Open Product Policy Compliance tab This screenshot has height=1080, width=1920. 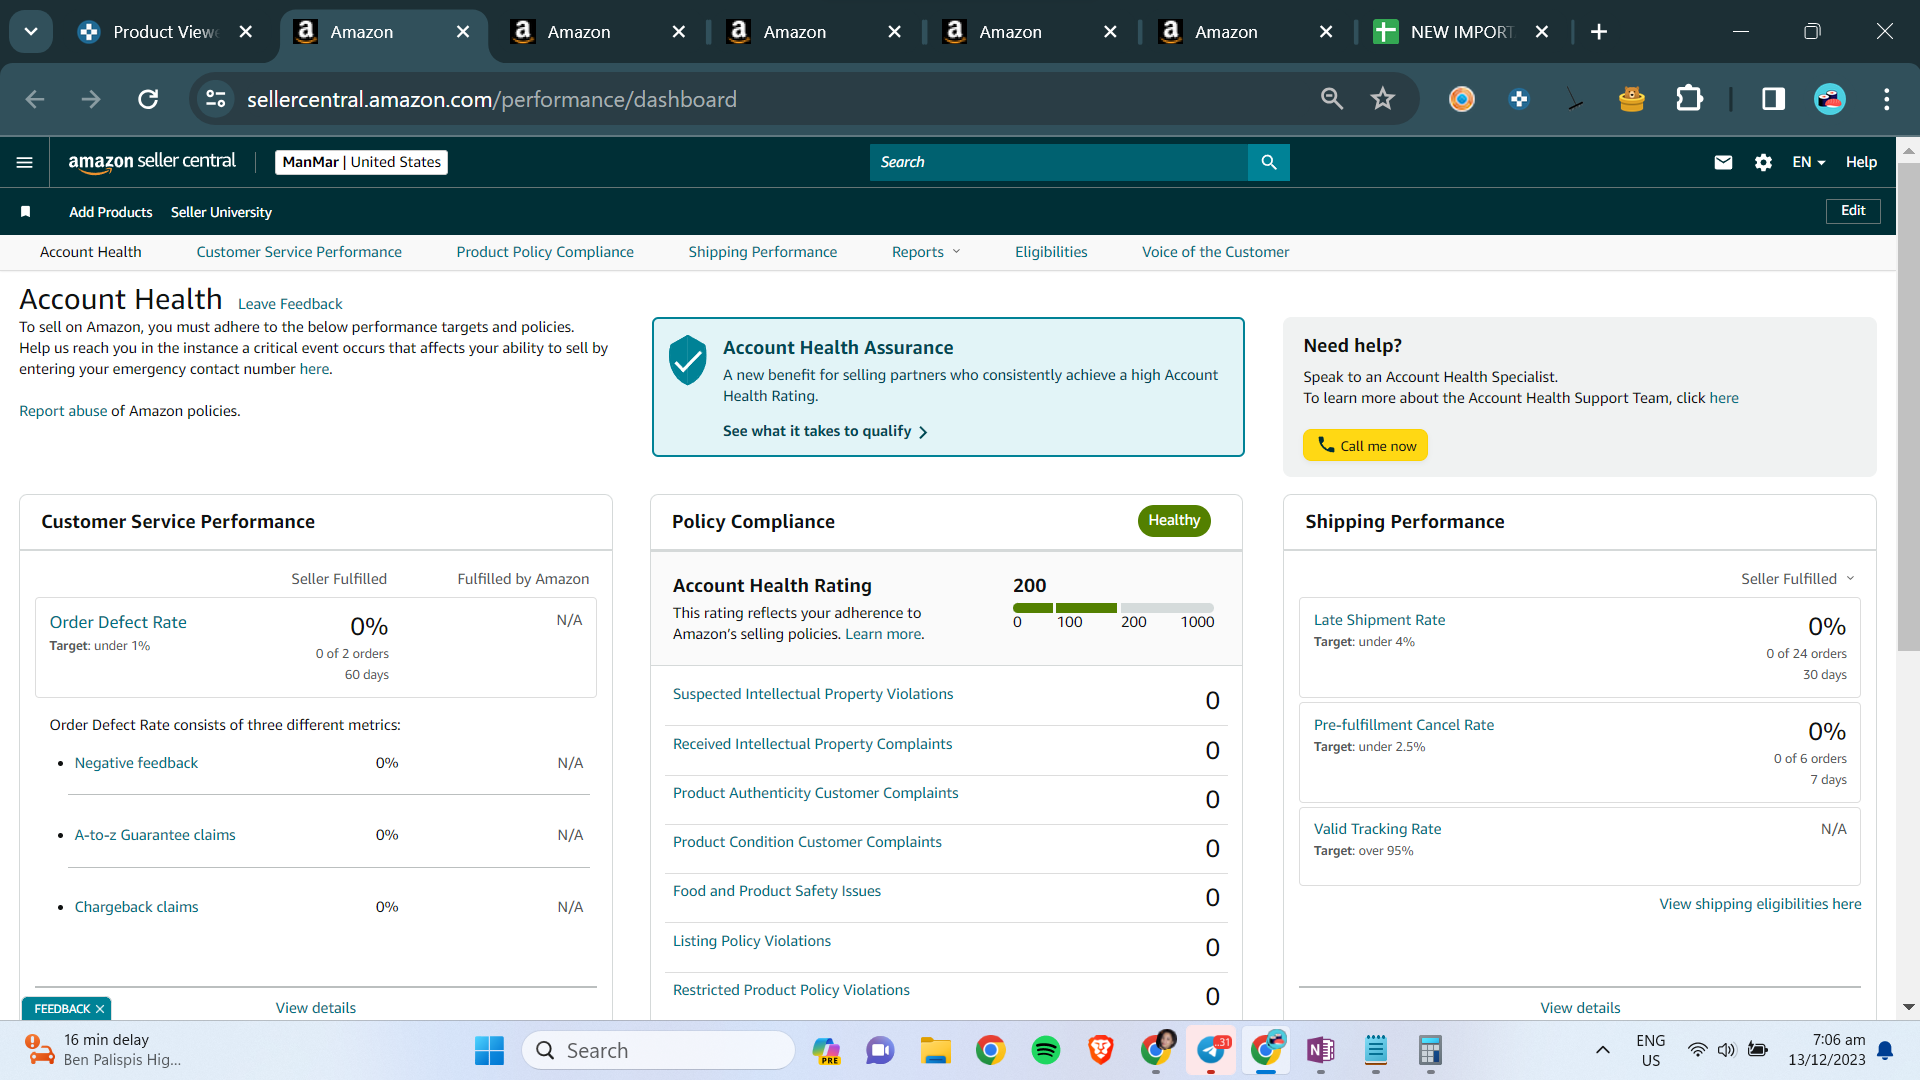click(x=545, y=252)
